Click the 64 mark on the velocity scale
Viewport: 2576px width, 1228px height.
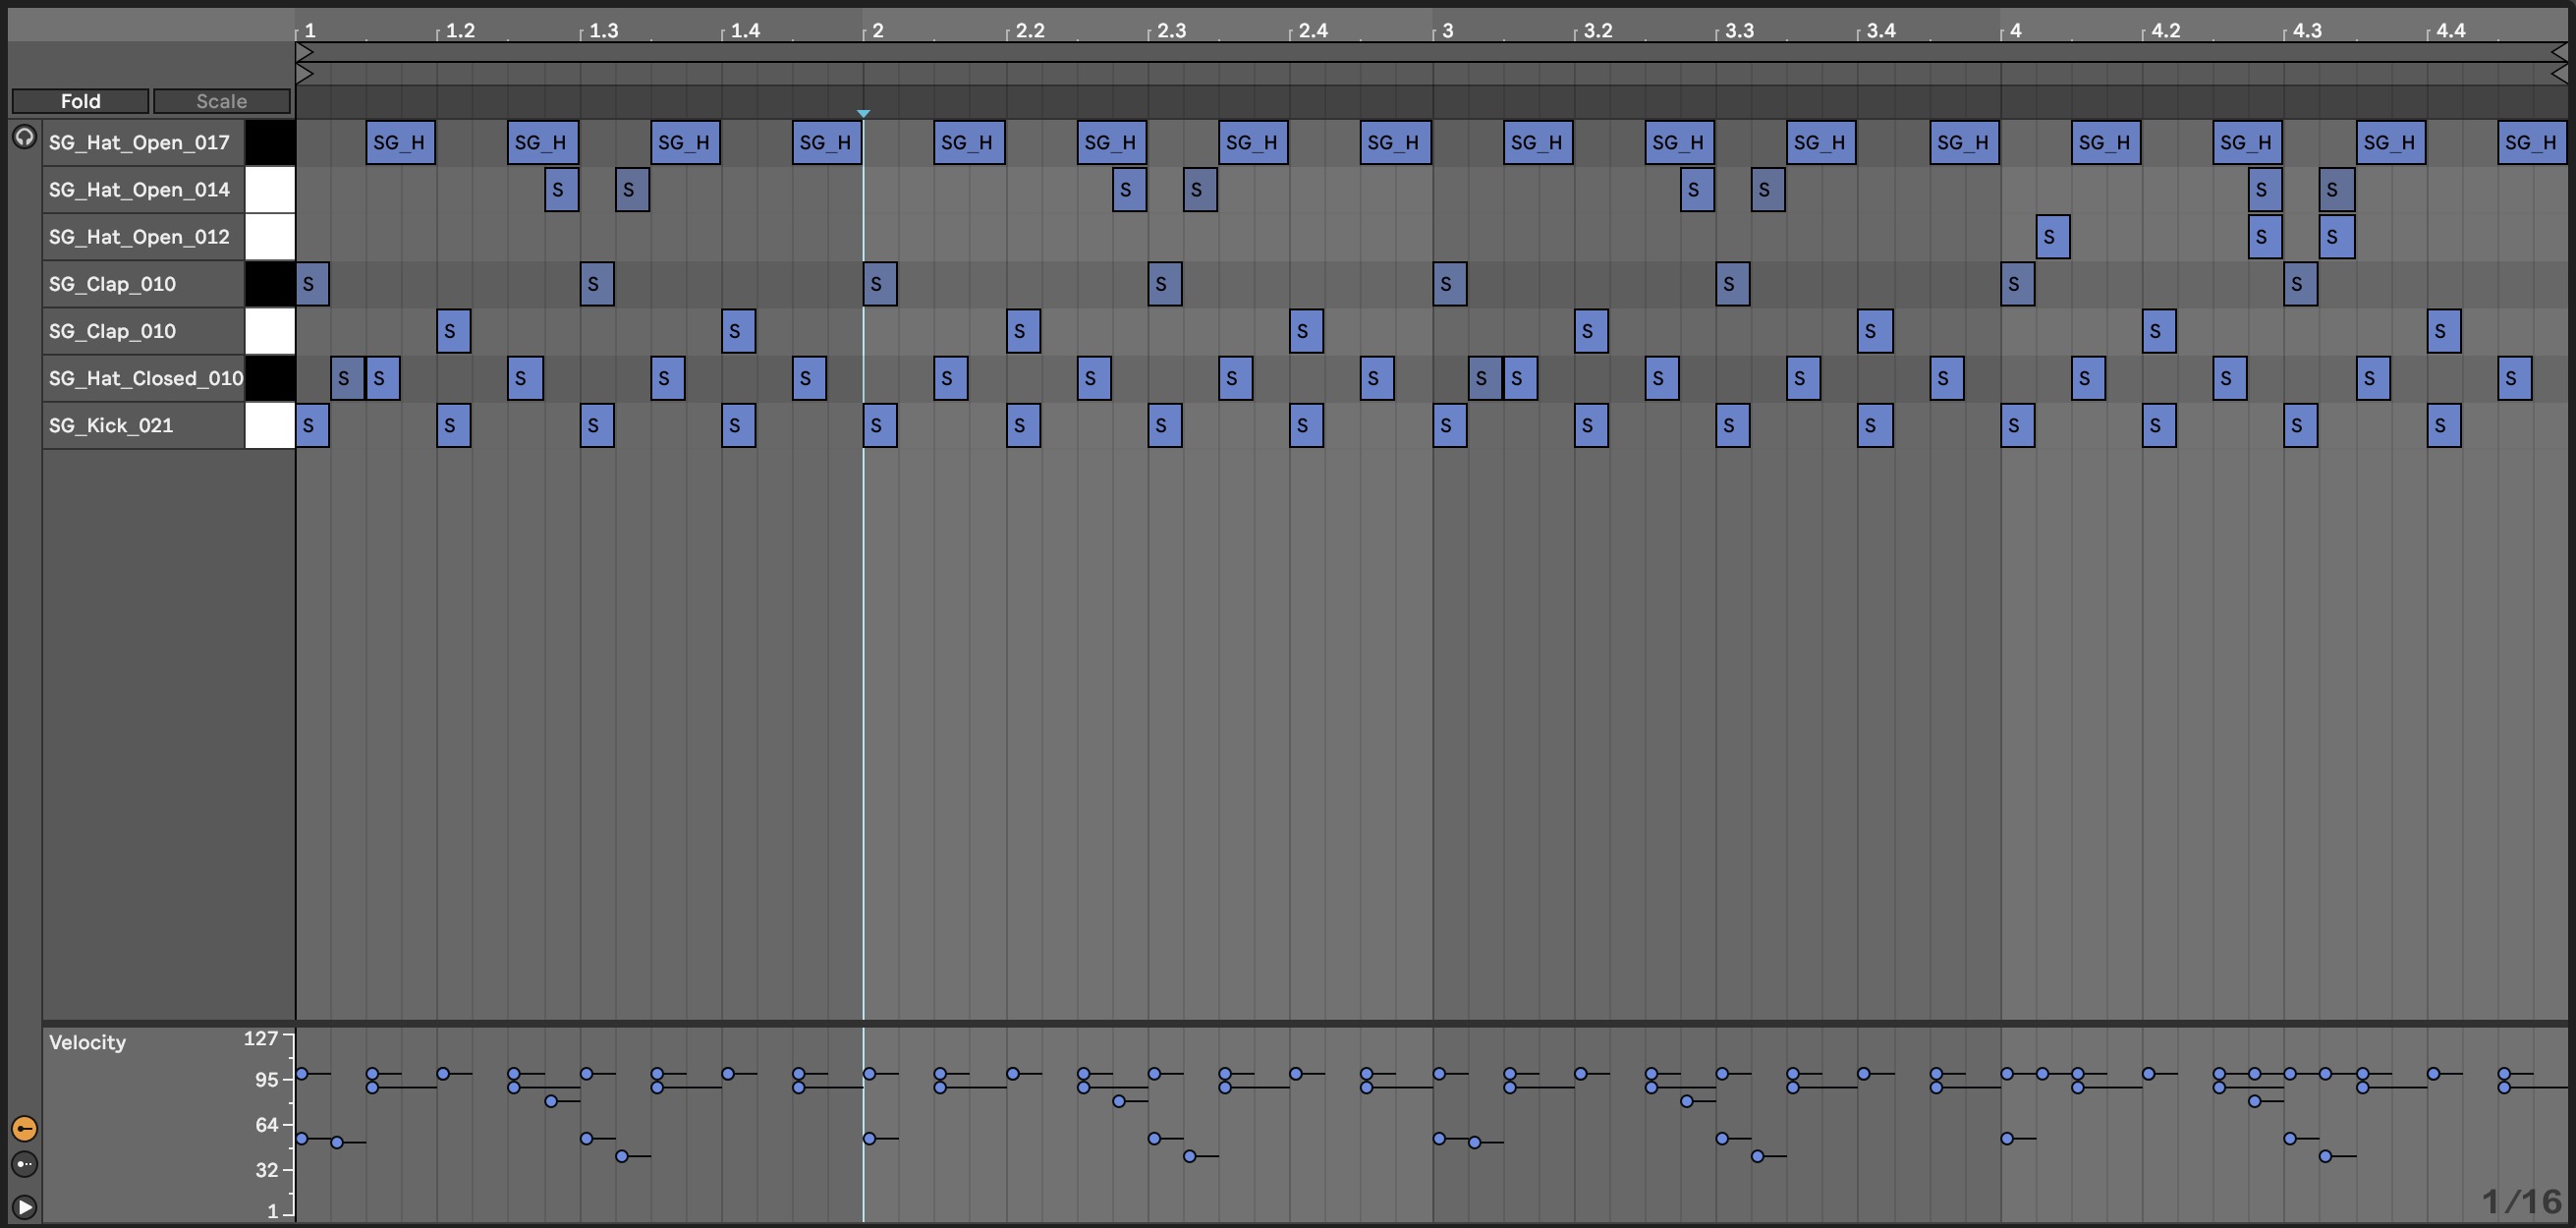pos(266,1125)
